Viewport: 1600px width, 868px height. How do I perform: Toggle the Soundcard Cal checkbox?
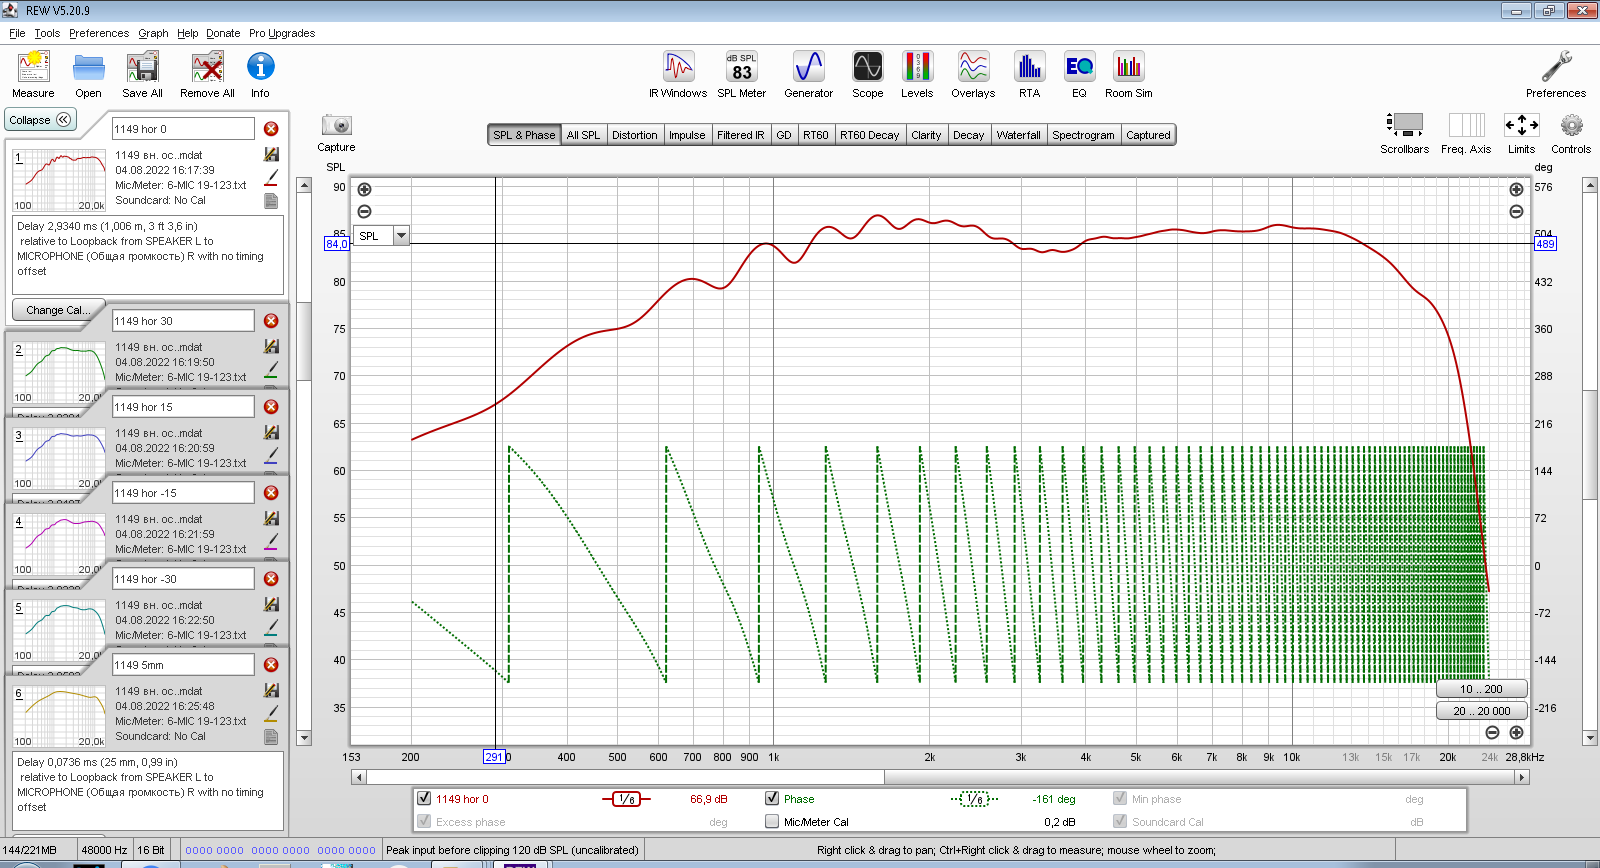pyautogui.click(x=1120, y=821)
